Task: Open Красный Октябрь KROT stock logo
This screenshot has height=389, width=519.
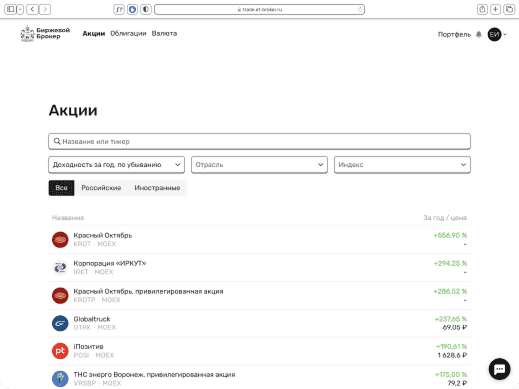Action: [x=60, y=240]
